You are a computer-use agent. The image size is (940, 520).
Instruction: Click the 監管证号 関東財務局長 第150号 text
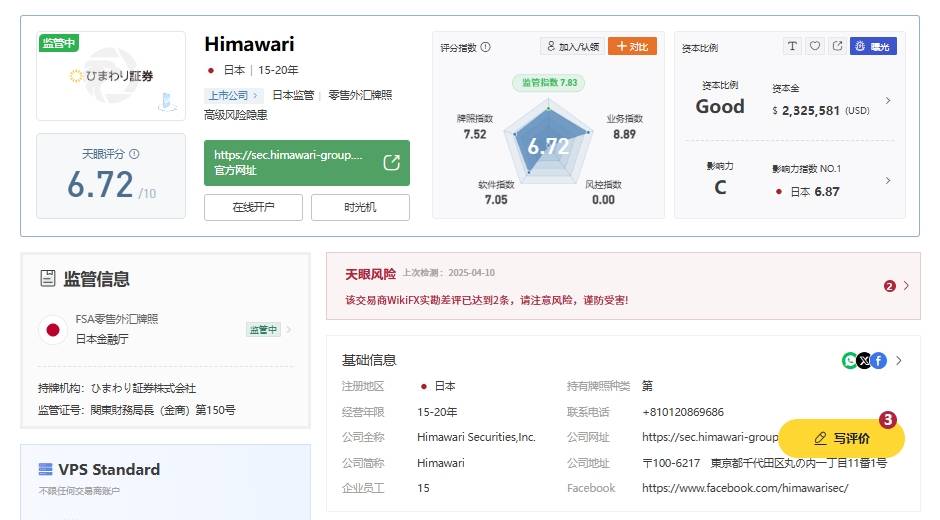click(x=137, y=410)
